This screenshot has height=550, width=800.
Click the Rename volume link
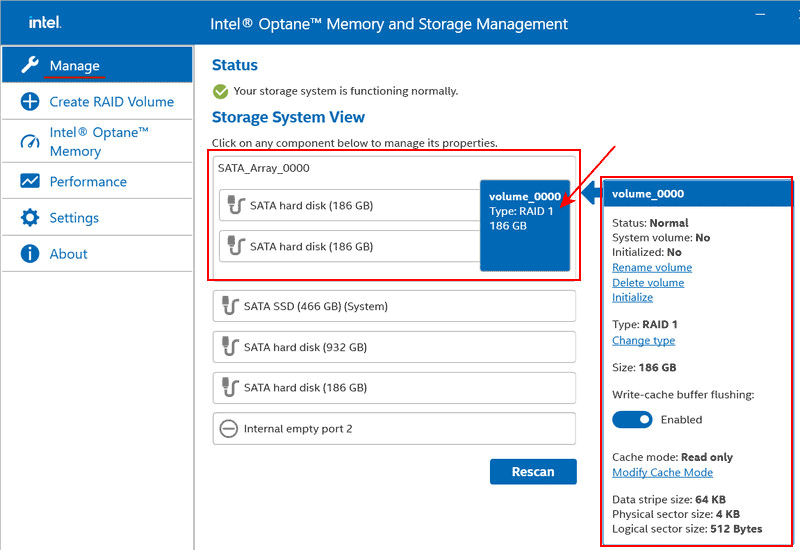652,267
